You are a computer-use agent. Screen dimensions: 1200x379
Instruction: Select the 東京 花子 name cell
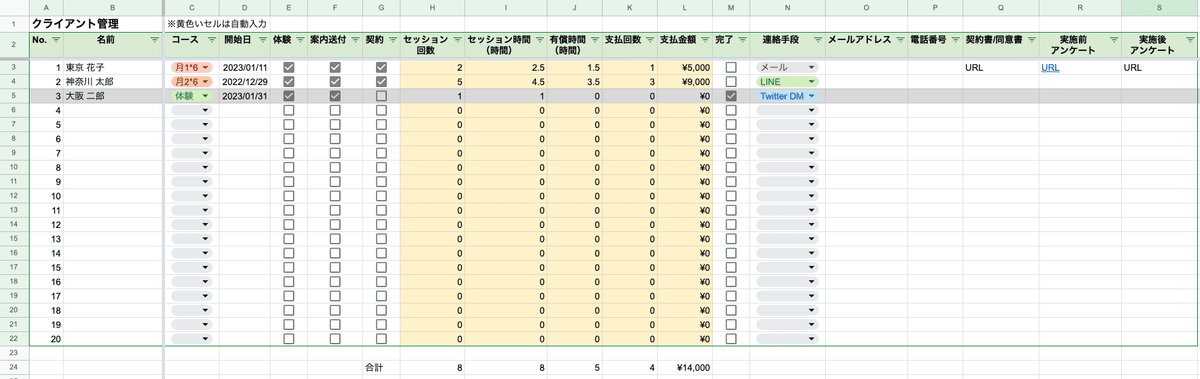(113, 67)
